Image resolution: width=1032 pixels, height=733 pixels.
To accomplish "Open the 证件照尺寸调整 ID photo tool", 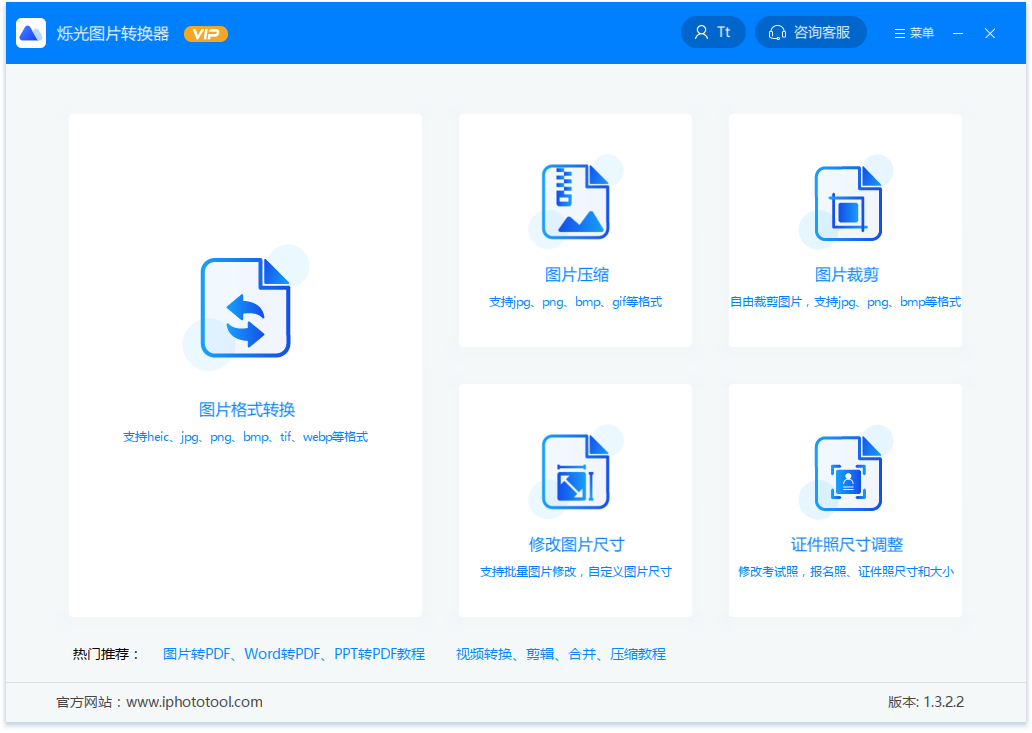I will tap(845, 470).
